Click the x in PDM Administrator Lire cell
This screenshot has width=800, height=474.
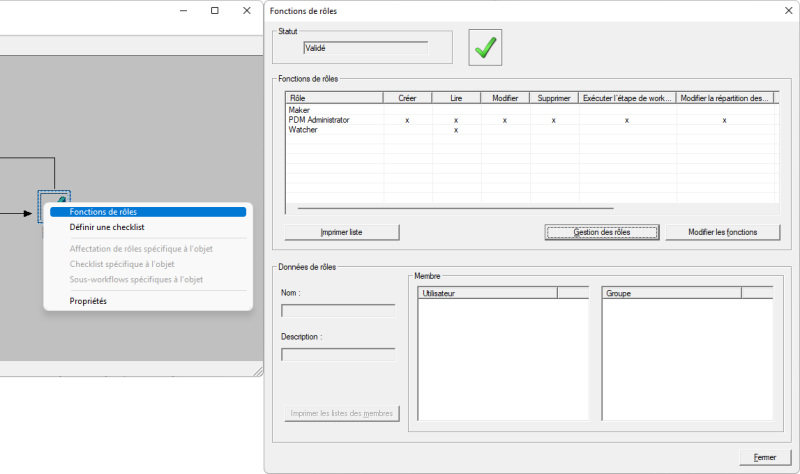pos(456,120)
